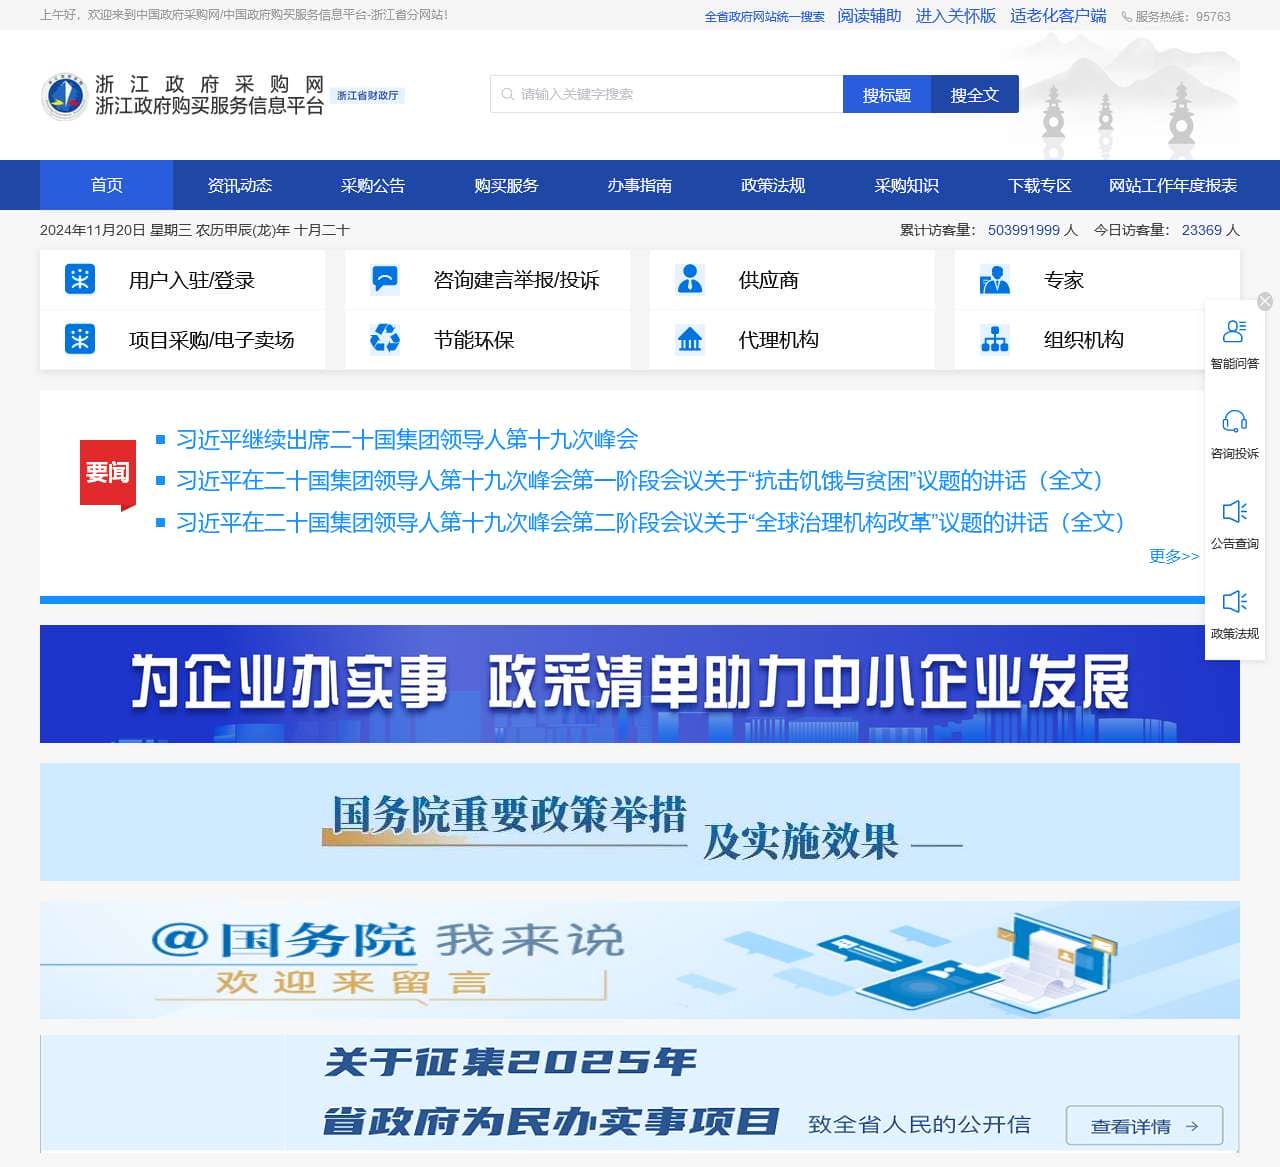Click the 为企业办实事 banner
This screenshot has height=1167, width=1280.
[640, 684]
